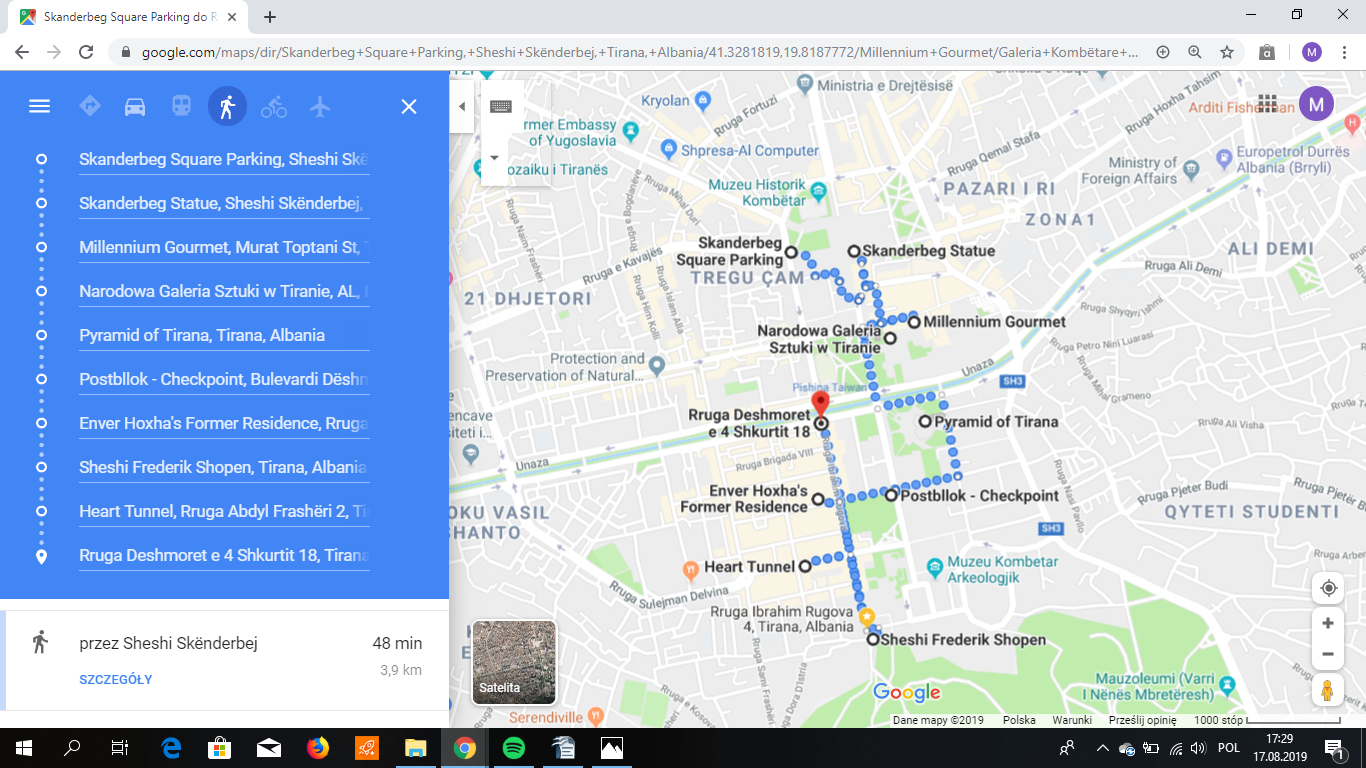This screenshot has height=768, width=1366.
Task: Edit the Millennium Gourmet stop field
Action: tap(224, 247)
